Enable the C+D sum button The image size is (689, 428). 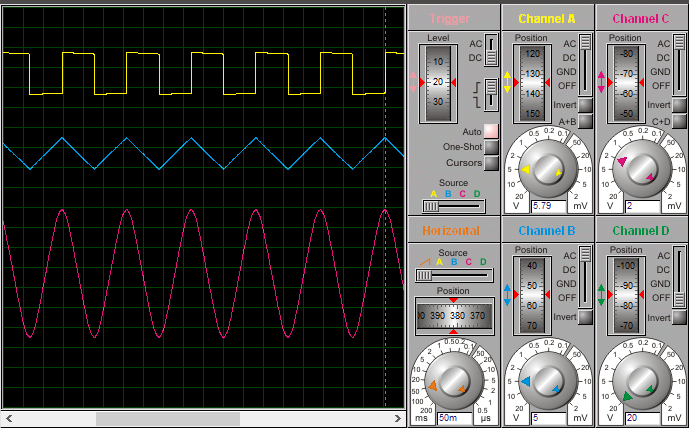pyautogui.click(x=679, y=121)
